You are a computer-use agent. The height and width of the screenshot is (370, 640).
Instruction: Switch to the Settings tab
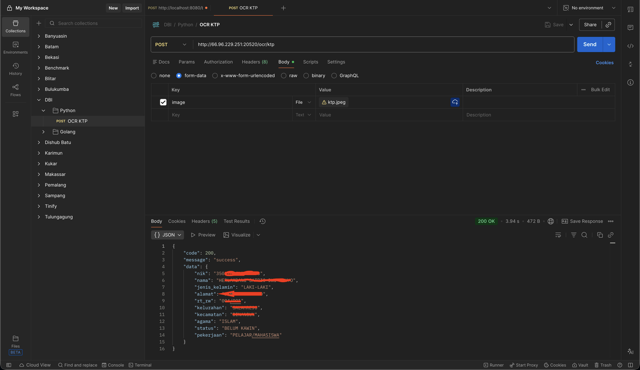tap(336, 62)
